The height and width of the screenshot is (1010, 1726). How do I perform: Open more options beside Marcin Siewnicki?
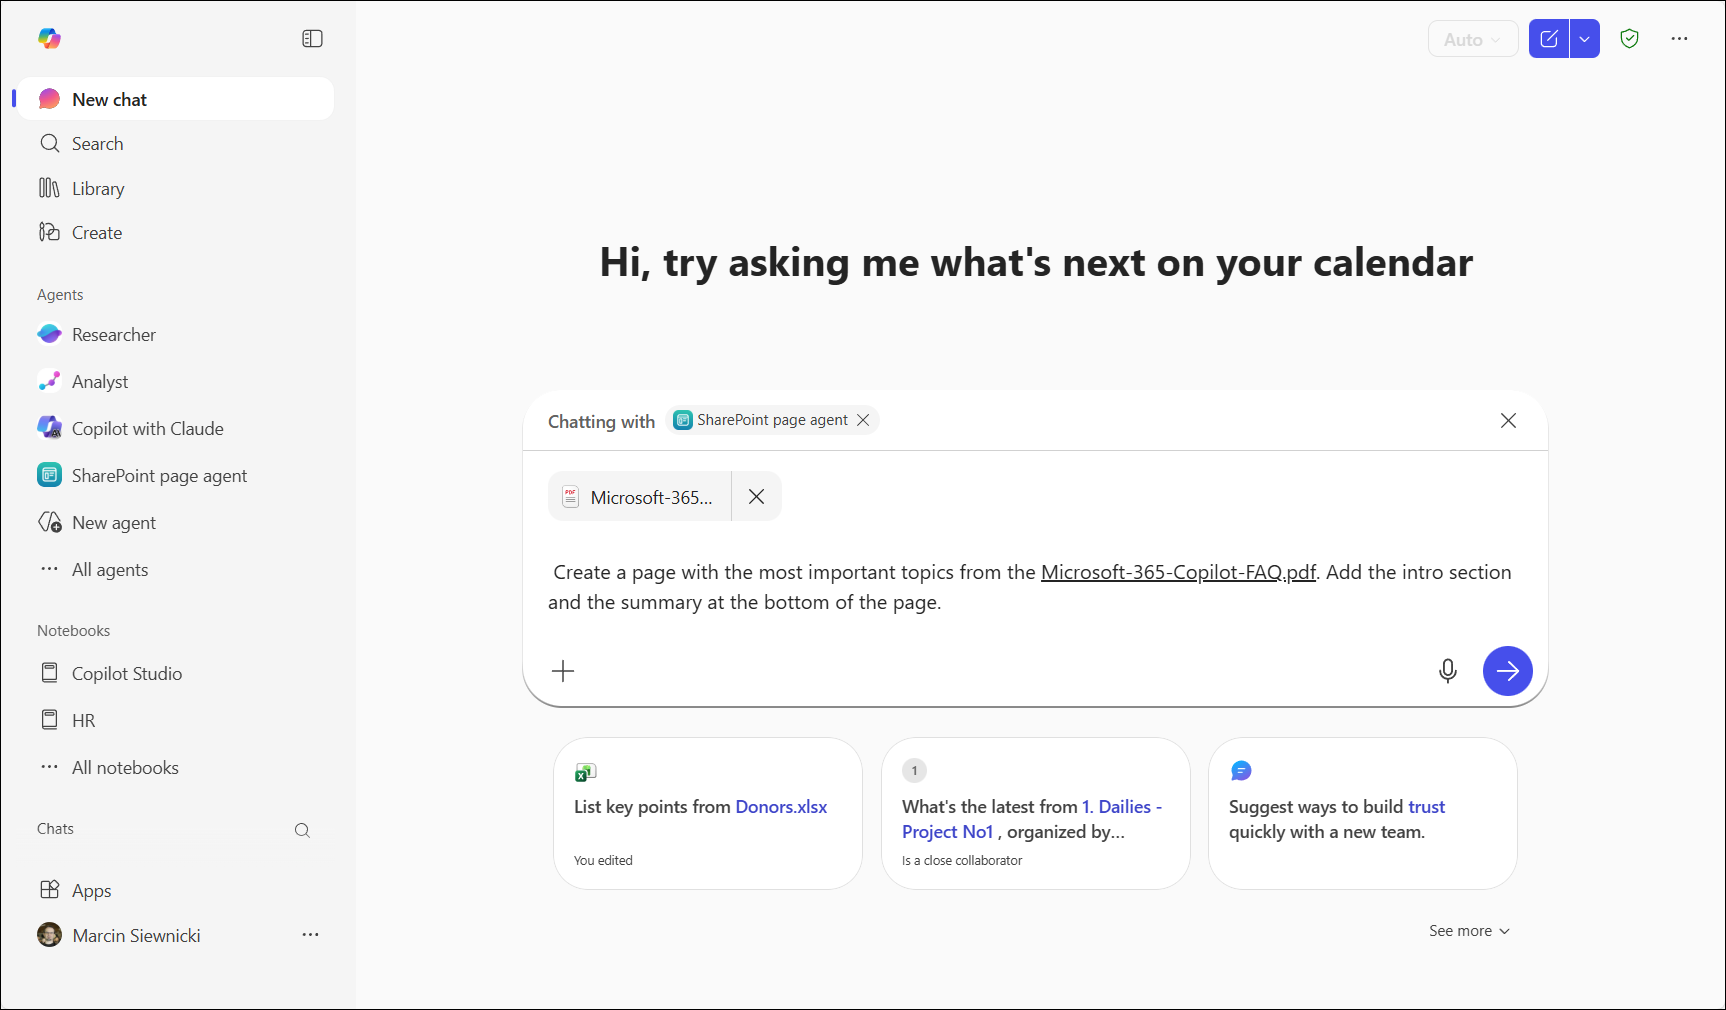click(x=310, y=935)
